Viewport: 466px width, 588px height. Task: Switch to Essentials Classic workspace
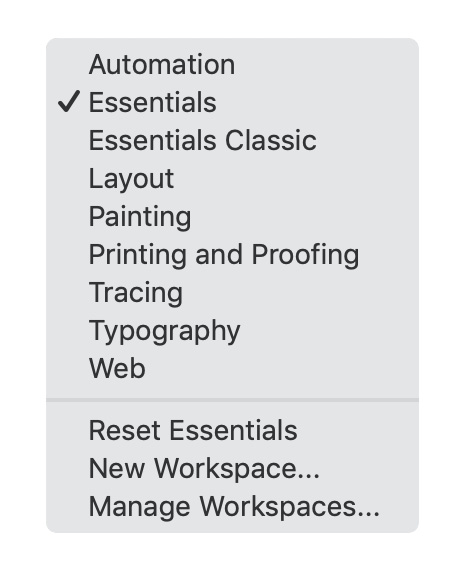(232, 140)
